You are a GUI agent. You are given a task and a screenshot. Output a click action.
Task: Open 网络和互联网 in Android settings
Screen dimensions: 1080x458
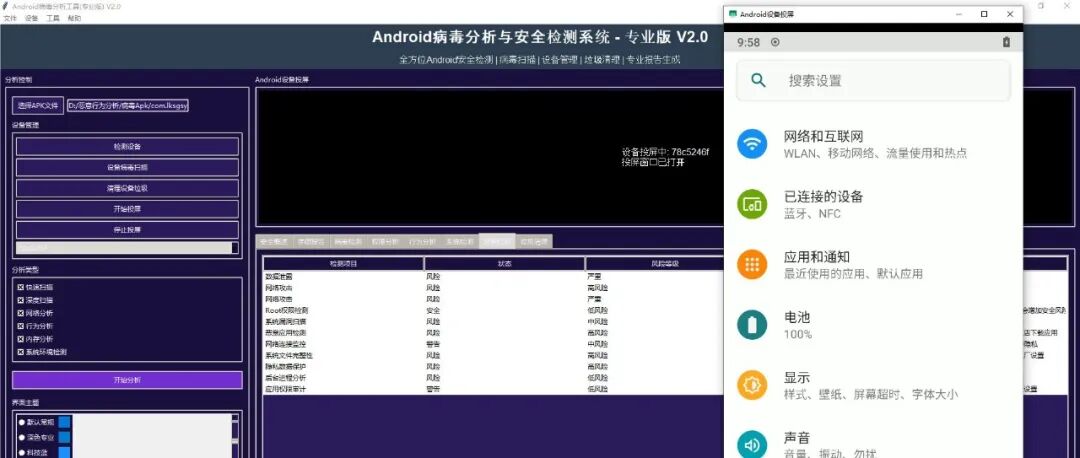tap(873, 145)
